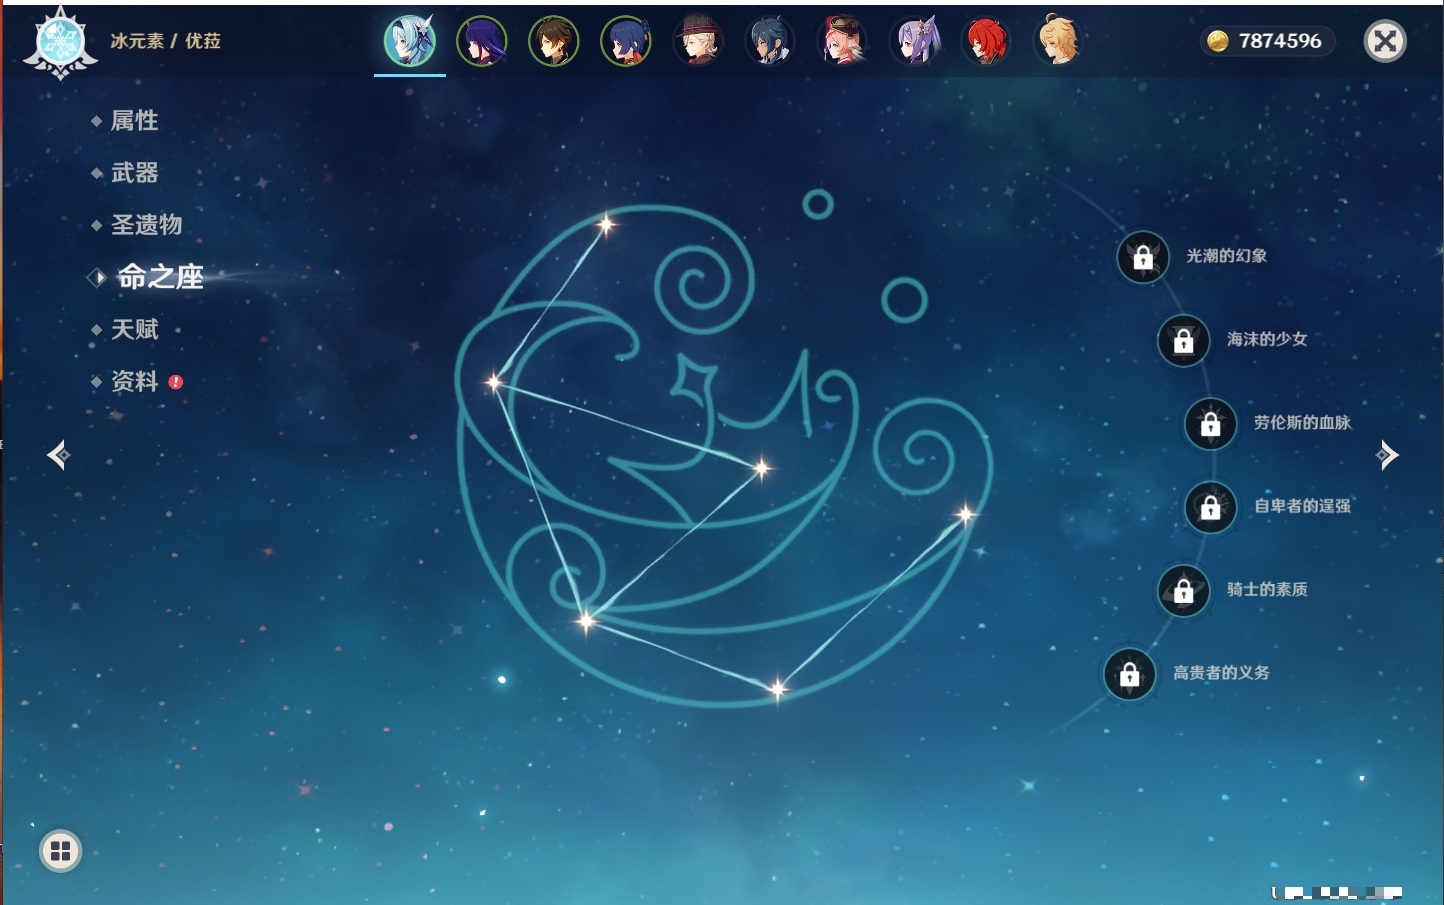This screenshot has height=905, width=1444.
Task: Open the 属性 attributes tab
Action: 134,121
